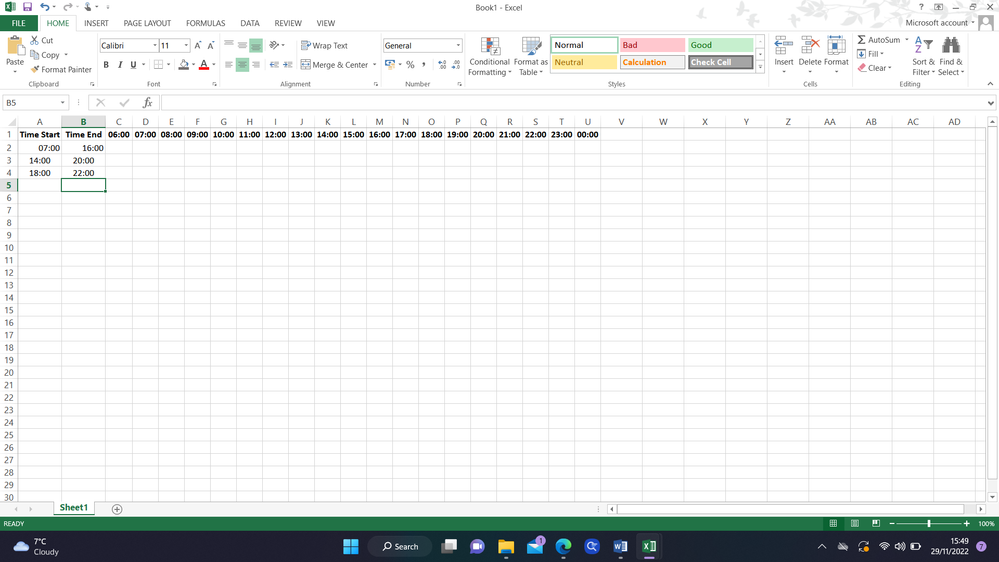Toggle top vertical alignment
Viewport: 999px width, 562px height.
(229, 45)
